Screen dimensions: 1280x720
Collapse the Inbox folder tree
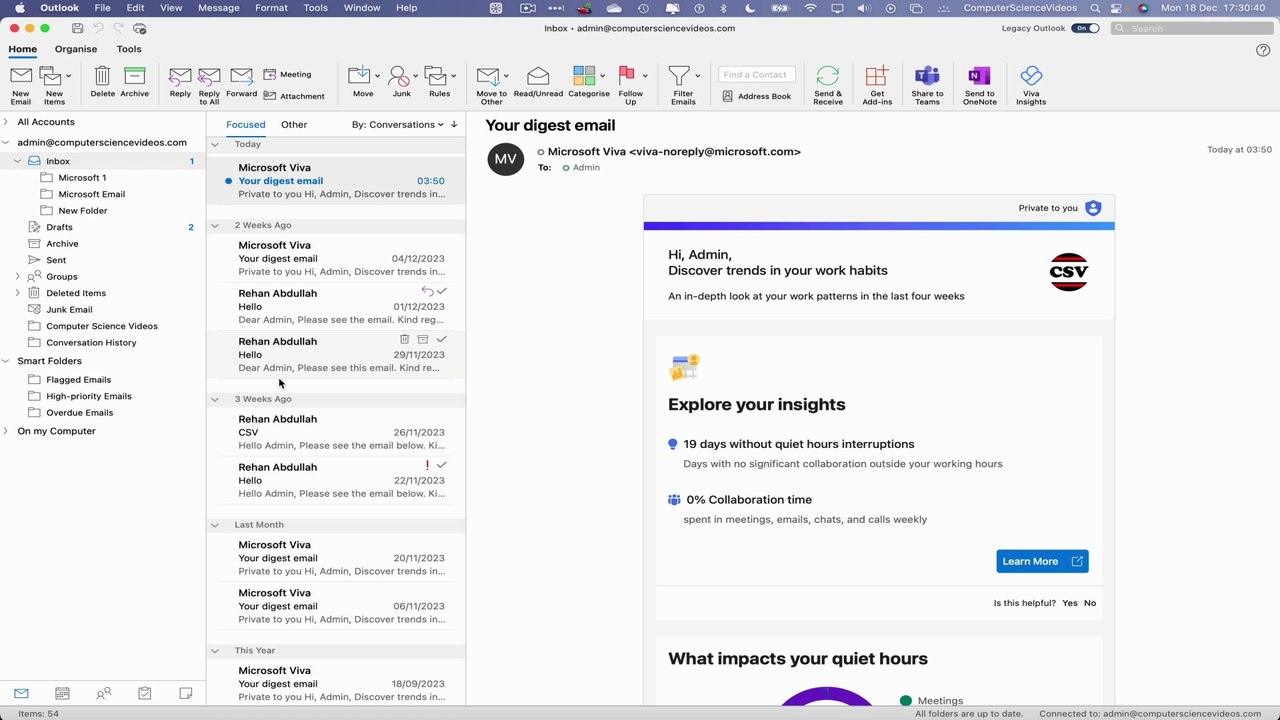17,161
